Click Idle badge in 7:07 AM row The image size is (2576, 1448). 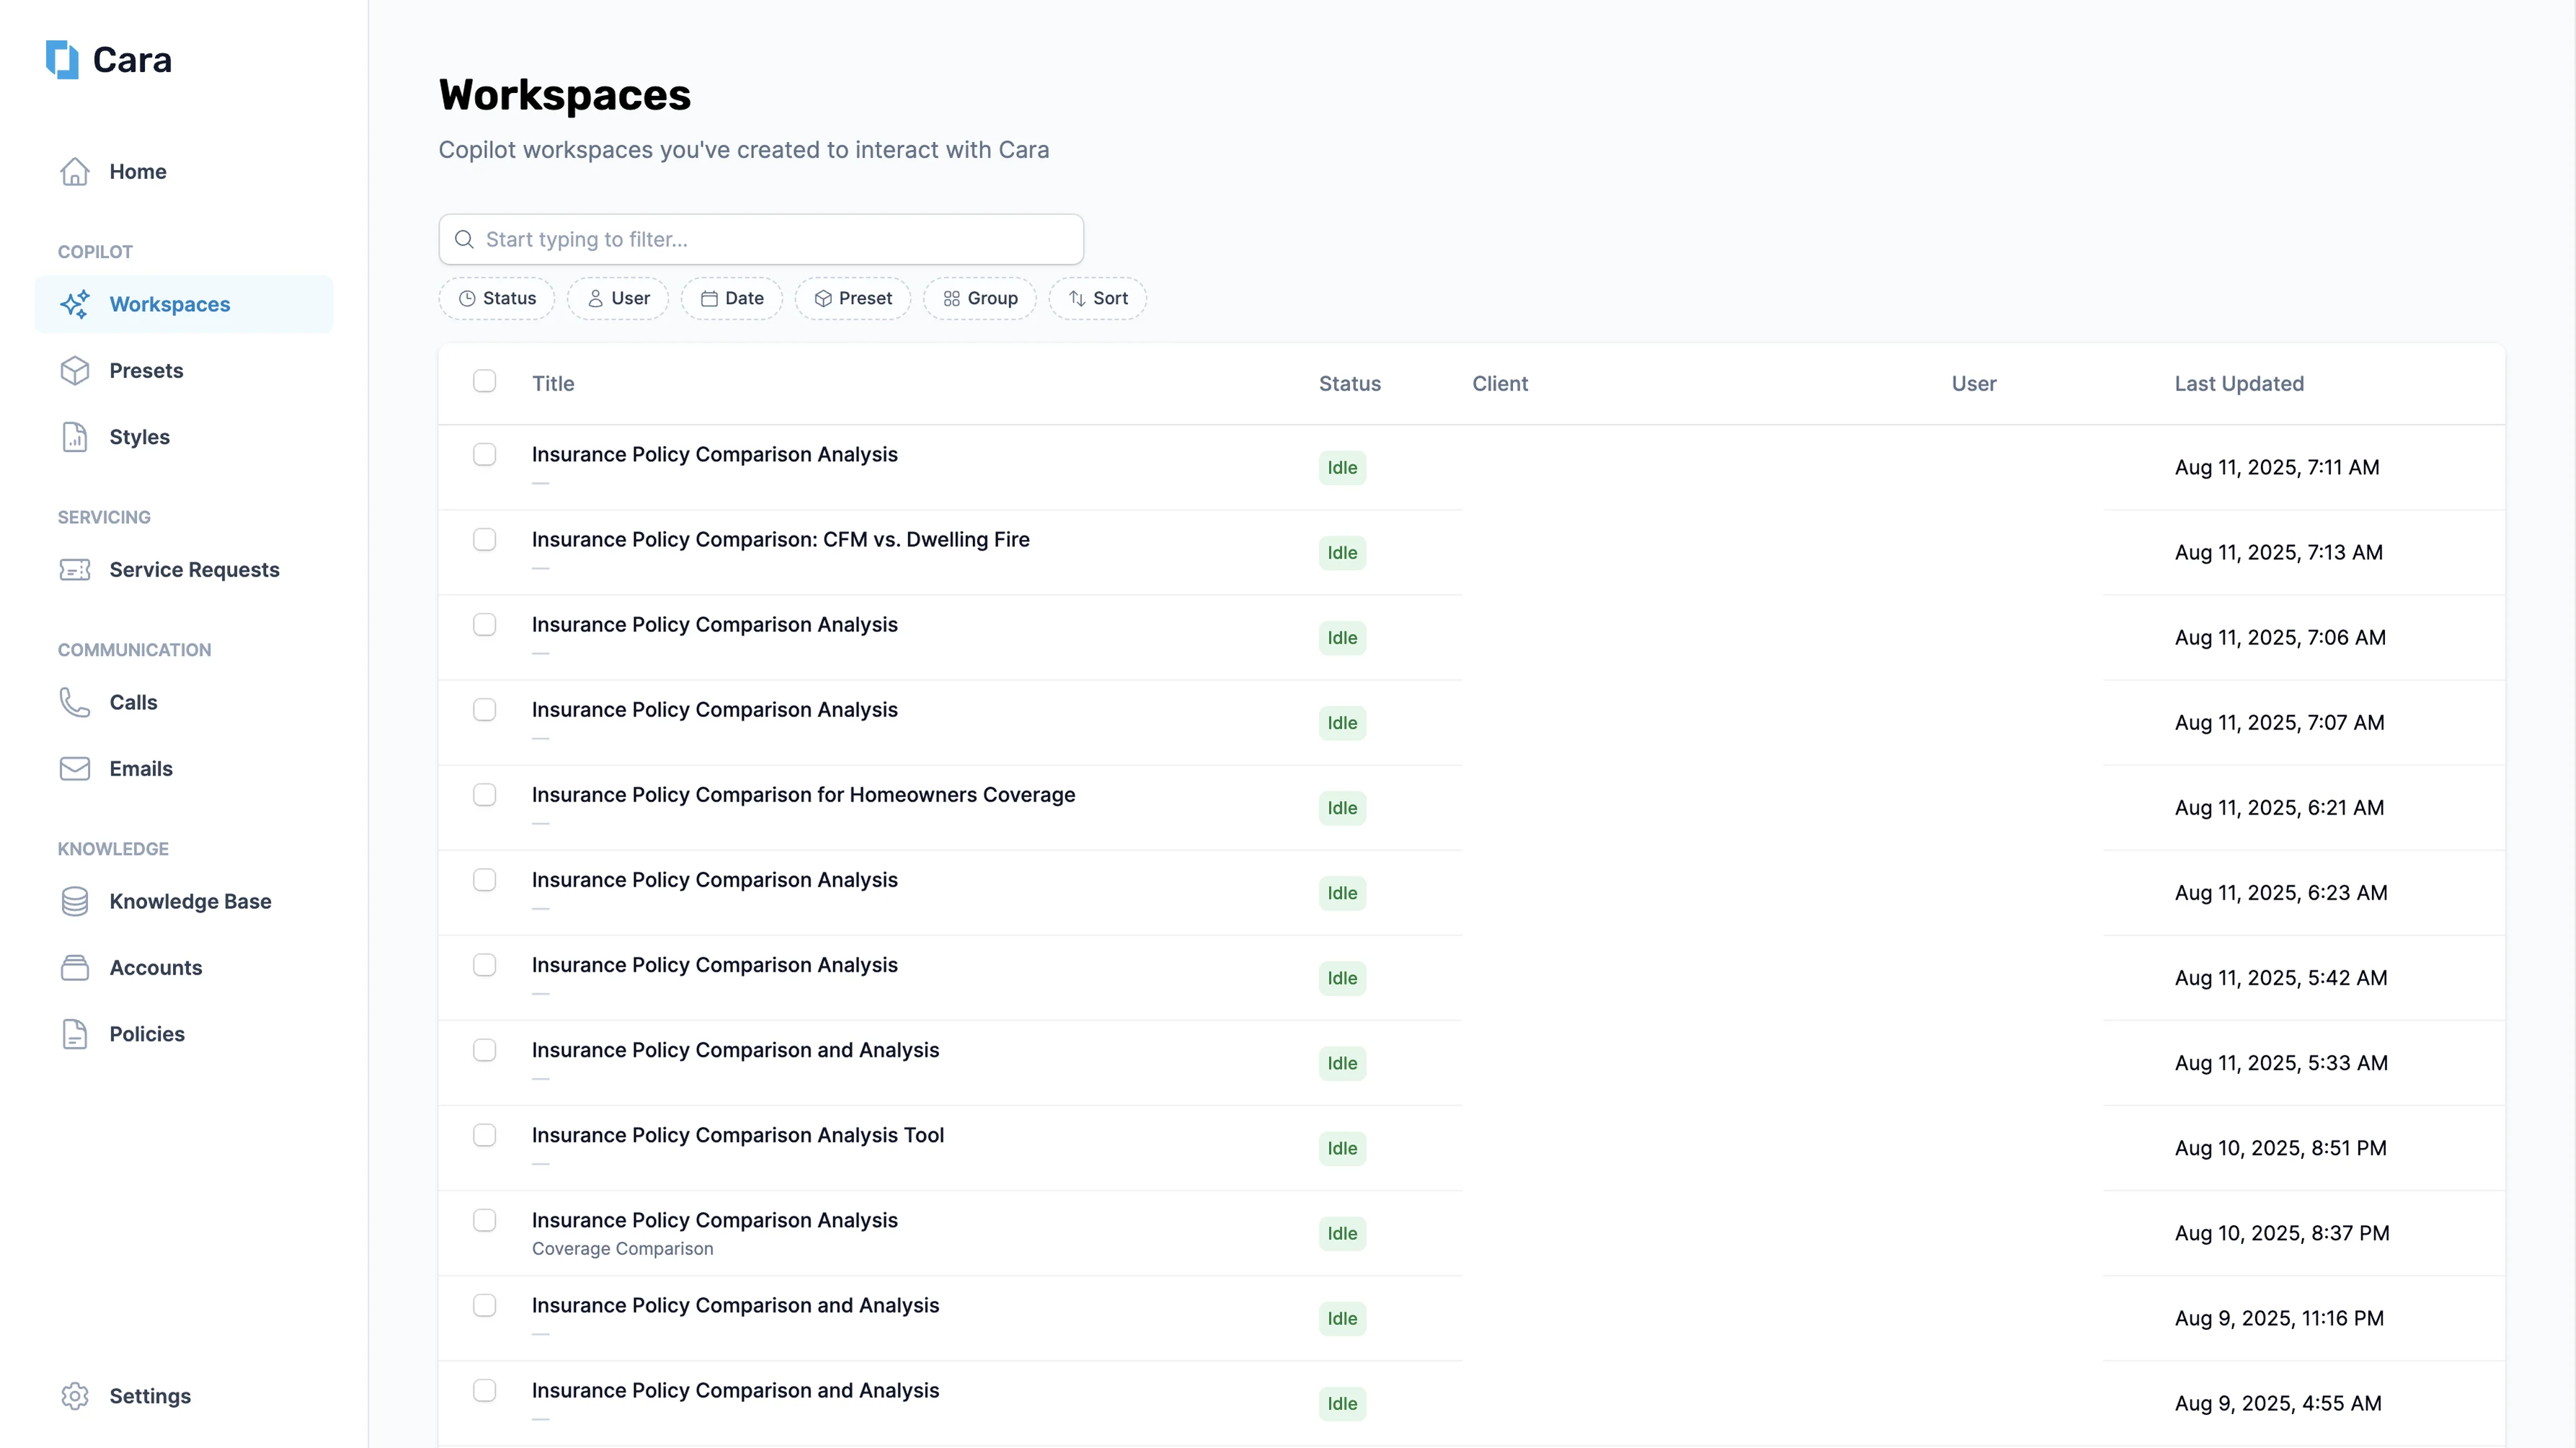click(x=1342, y=723)
